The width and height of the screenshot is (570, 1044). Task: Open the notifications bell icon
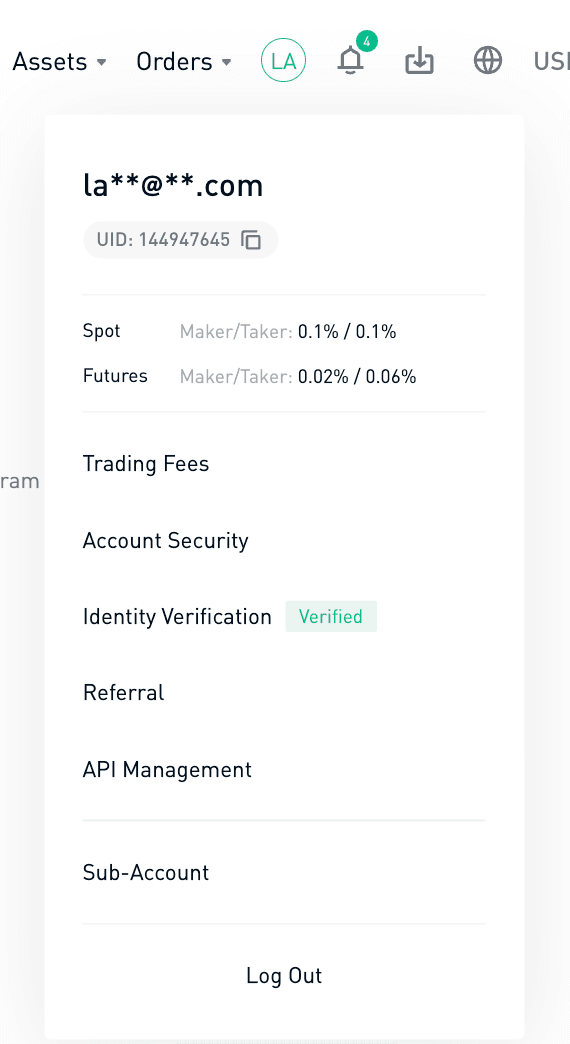click(x=350, y=61)
